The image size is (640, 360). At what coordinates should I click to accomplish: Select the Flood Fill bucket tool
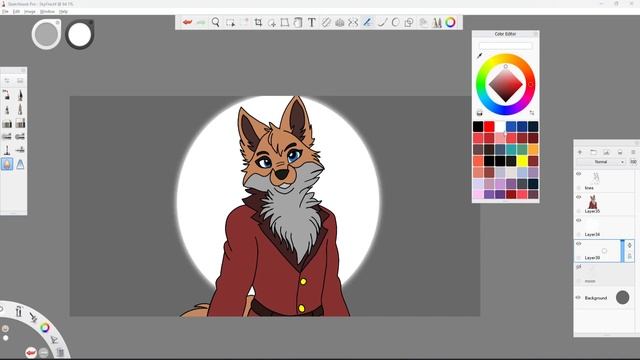point(298,22)
